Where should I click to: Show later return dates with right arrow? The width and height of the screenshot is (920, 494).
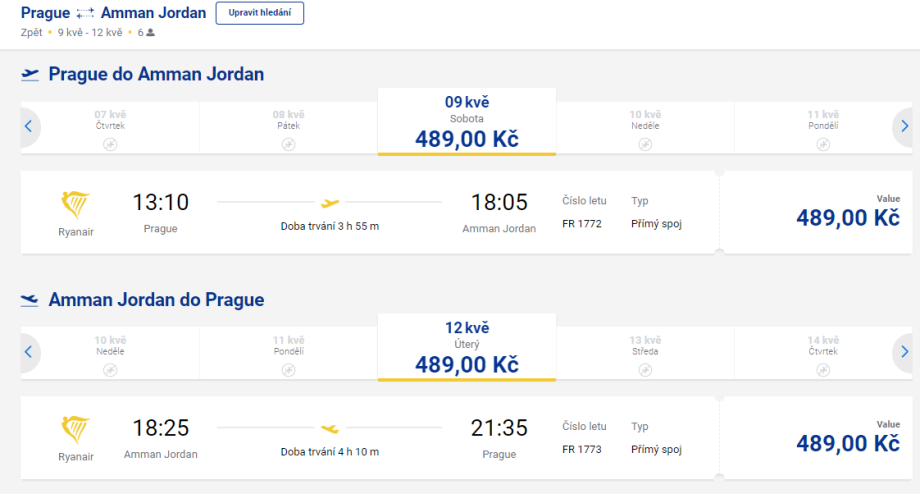[903, 351]
